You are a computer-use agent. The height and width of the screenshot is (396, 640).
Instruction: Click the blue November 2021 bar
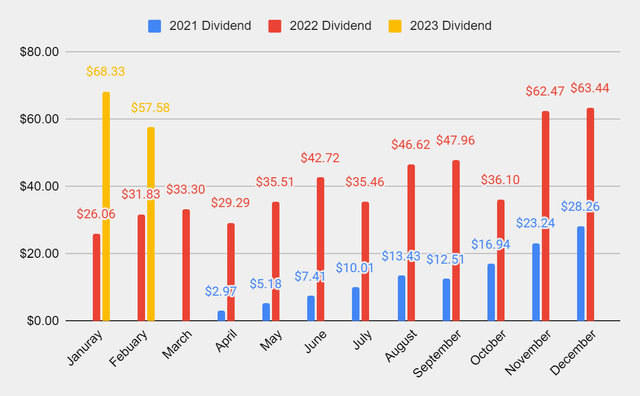pos(536,282)
